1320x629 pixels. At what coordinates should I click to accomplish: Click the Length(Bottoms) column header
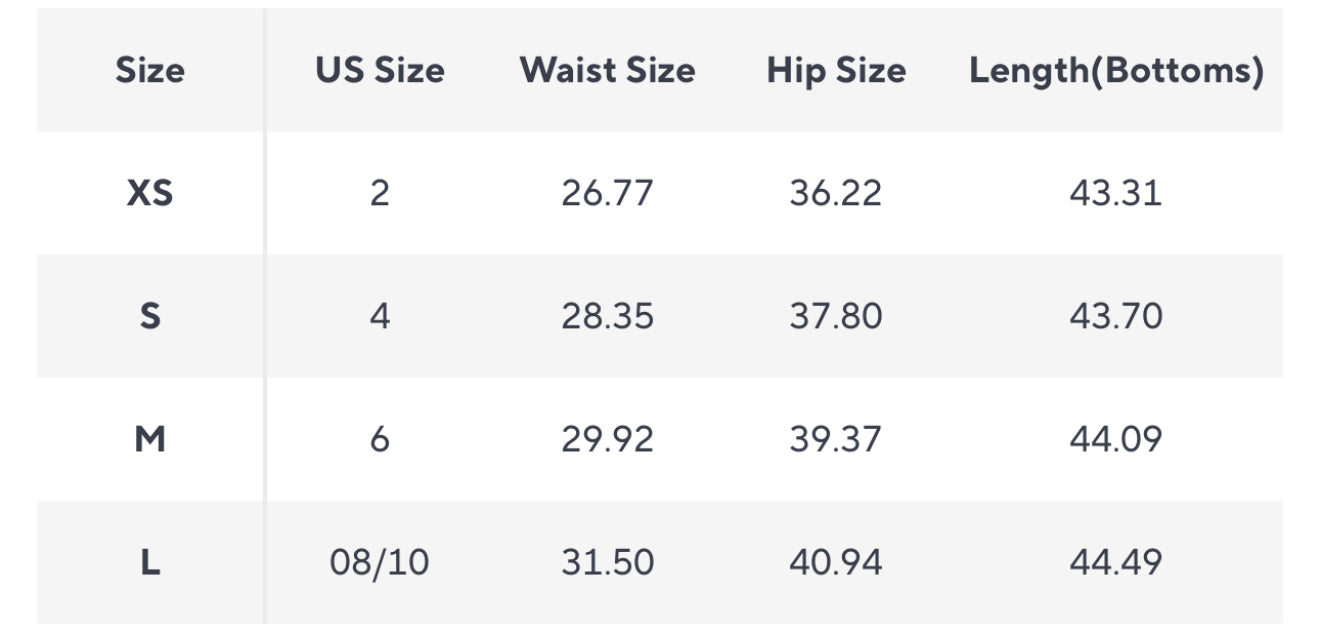(x=1116, y=70)
